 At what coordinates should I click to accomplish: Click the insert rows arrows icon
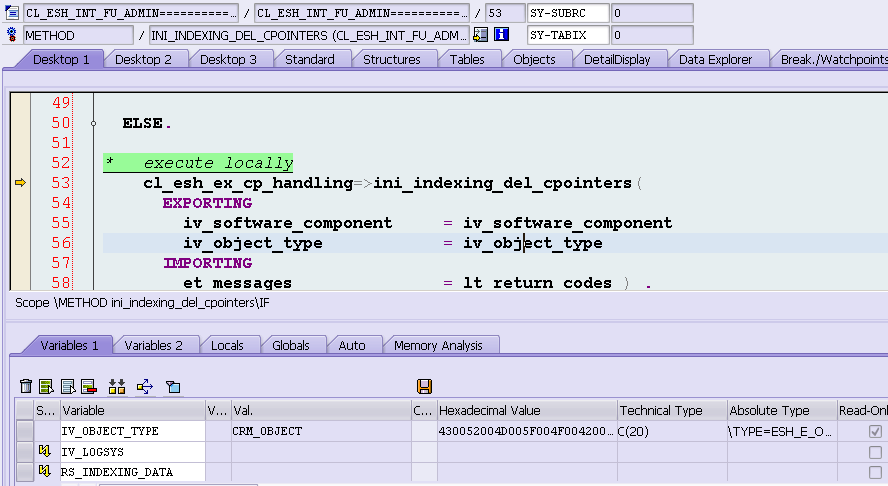[x=117, y=386]
